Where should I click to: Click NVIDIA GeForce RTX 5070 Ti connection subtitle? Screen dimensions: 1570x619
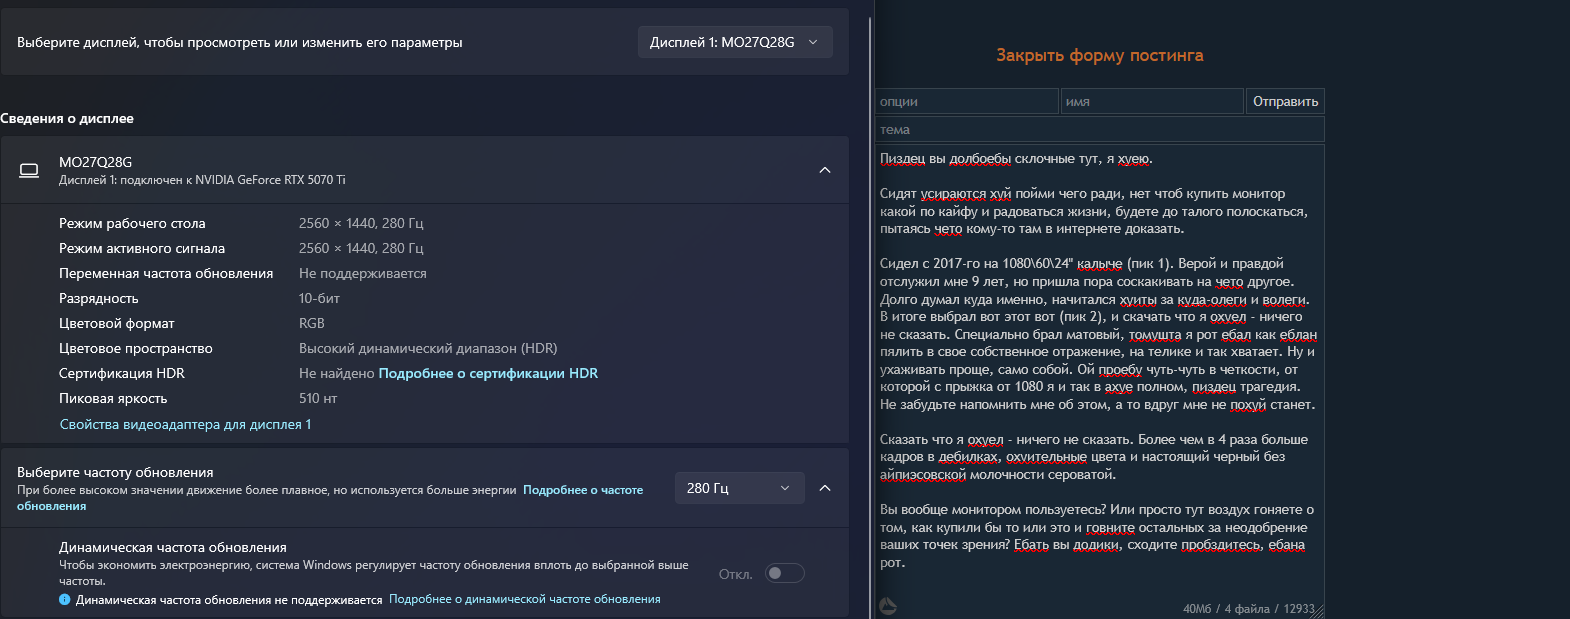coord(202,180)
